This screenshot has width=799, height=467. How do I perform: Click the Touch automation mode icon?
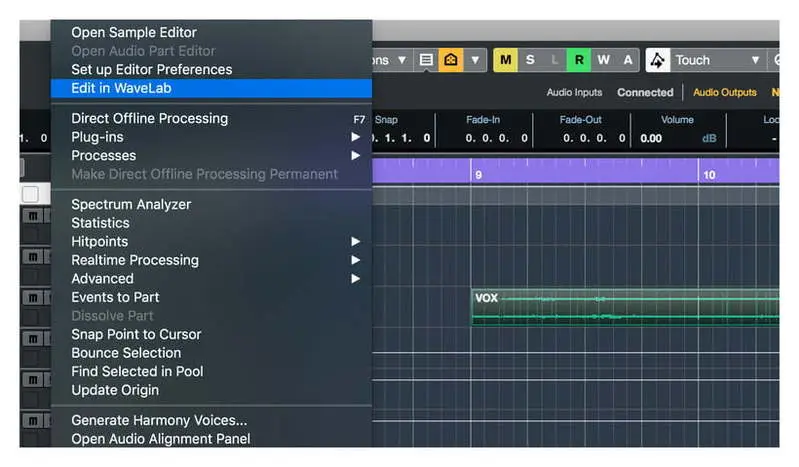658,60
